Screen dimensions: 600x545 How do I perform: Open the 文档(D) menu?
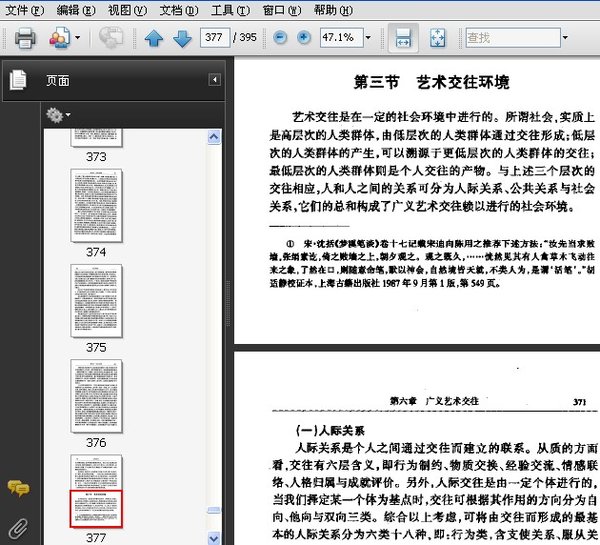pyautogui.click(x=179, y=10)
